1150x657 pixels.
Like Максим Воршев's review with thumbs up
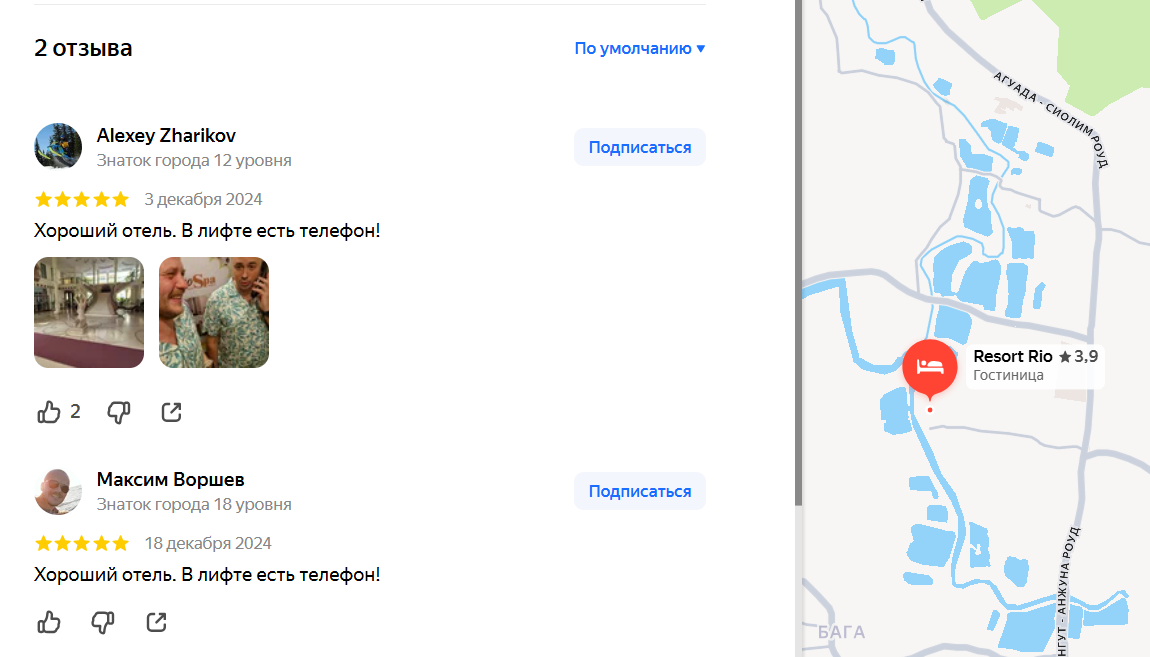tap(49, 623)
